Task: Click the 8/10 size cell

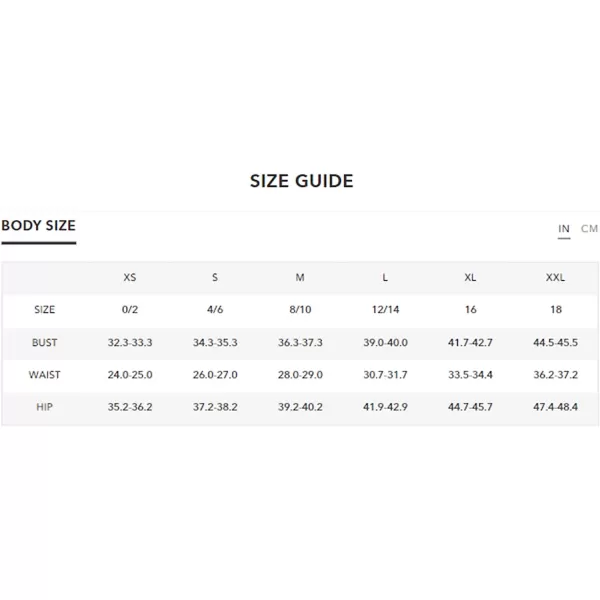Action: [x=300, y=310]
